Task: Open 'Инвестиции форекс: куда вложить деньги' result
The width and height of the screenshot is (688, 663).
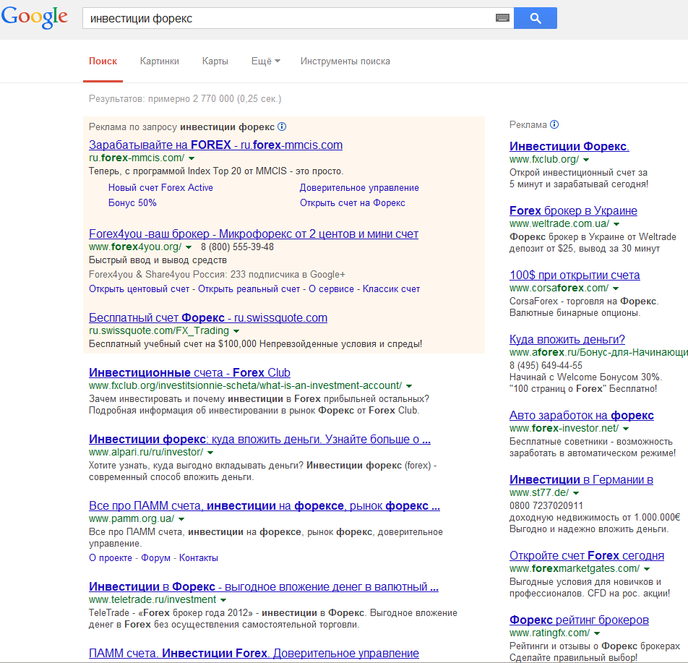Action: (x=260, y=439)
